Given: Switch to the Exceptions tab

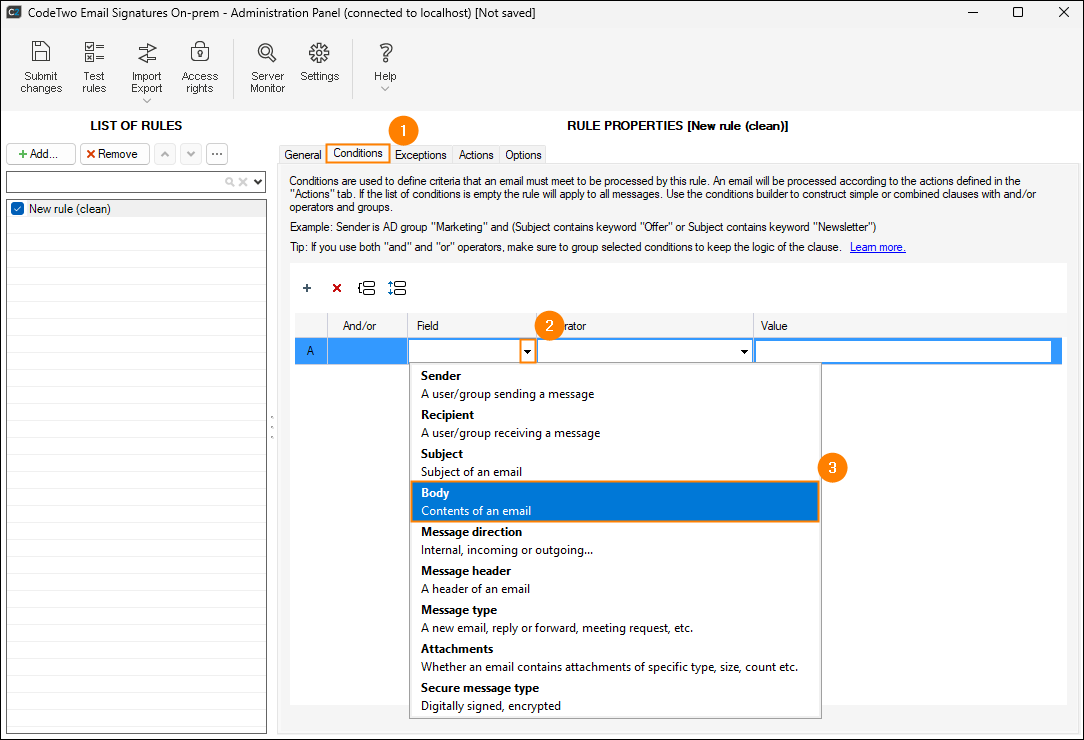Looking at the screenshot, I should 420,155.
